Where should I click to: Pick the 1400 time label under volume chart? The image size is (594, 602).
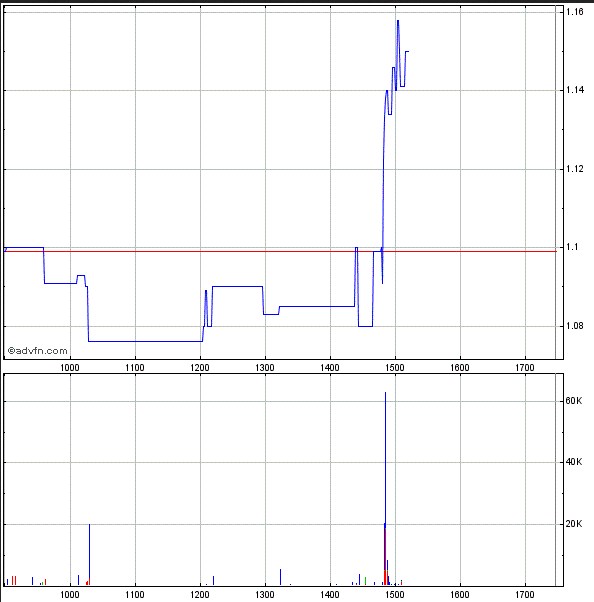pos(330,595)
